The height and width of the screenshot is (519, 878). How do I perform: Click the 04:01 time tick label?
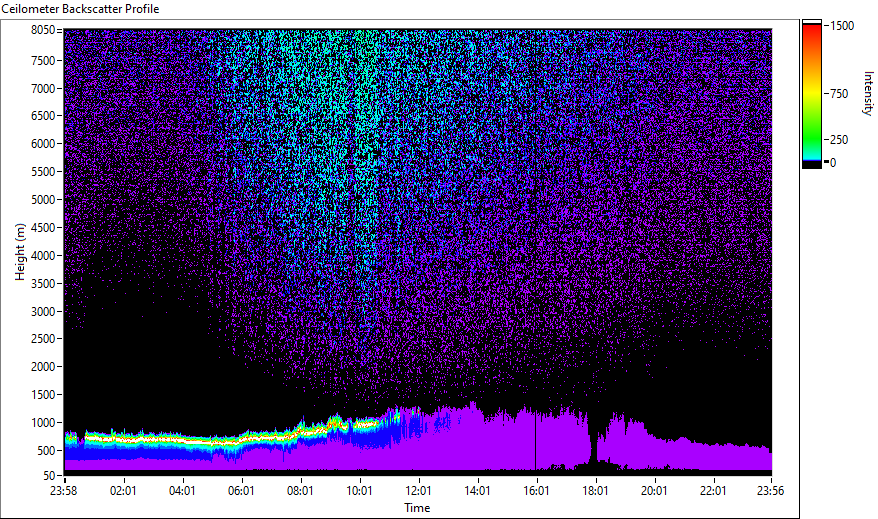coord(182,491)
